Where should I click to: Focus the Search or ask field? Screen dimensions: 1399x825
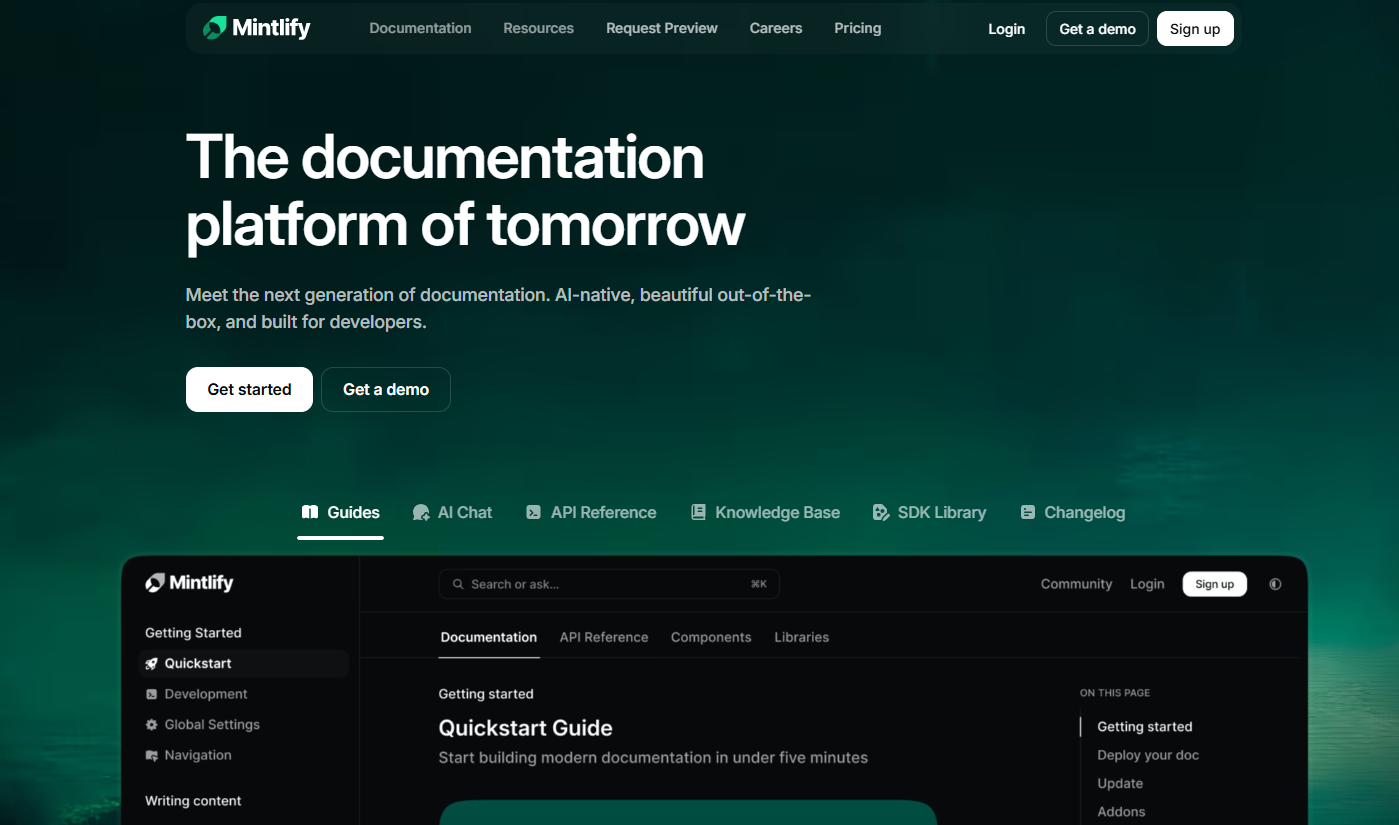coord(609,584)
